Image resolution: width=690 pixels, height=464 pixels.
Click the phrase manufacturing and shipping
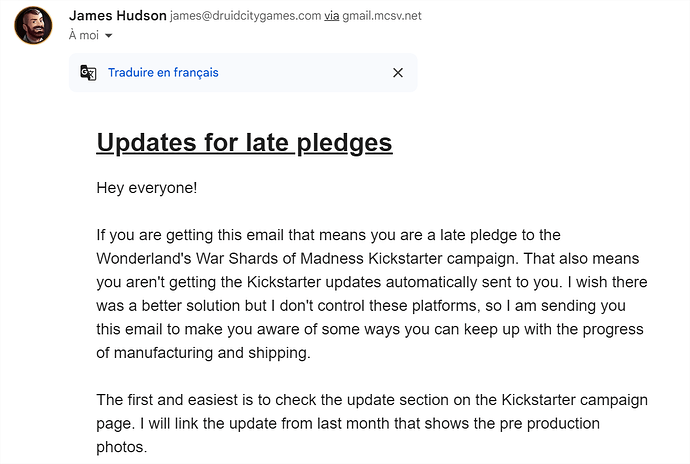211,353
